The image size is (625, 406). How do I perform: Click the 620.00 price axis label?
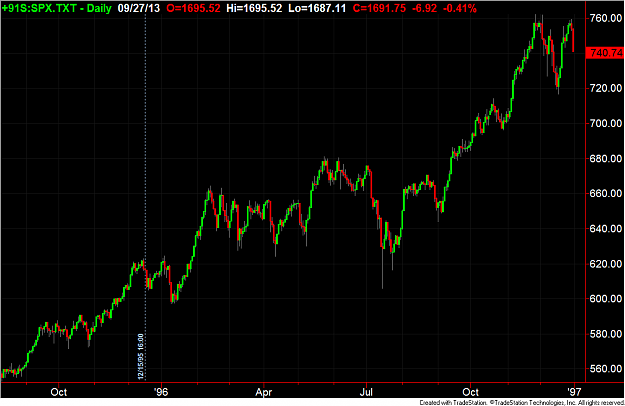pos(606,264)
